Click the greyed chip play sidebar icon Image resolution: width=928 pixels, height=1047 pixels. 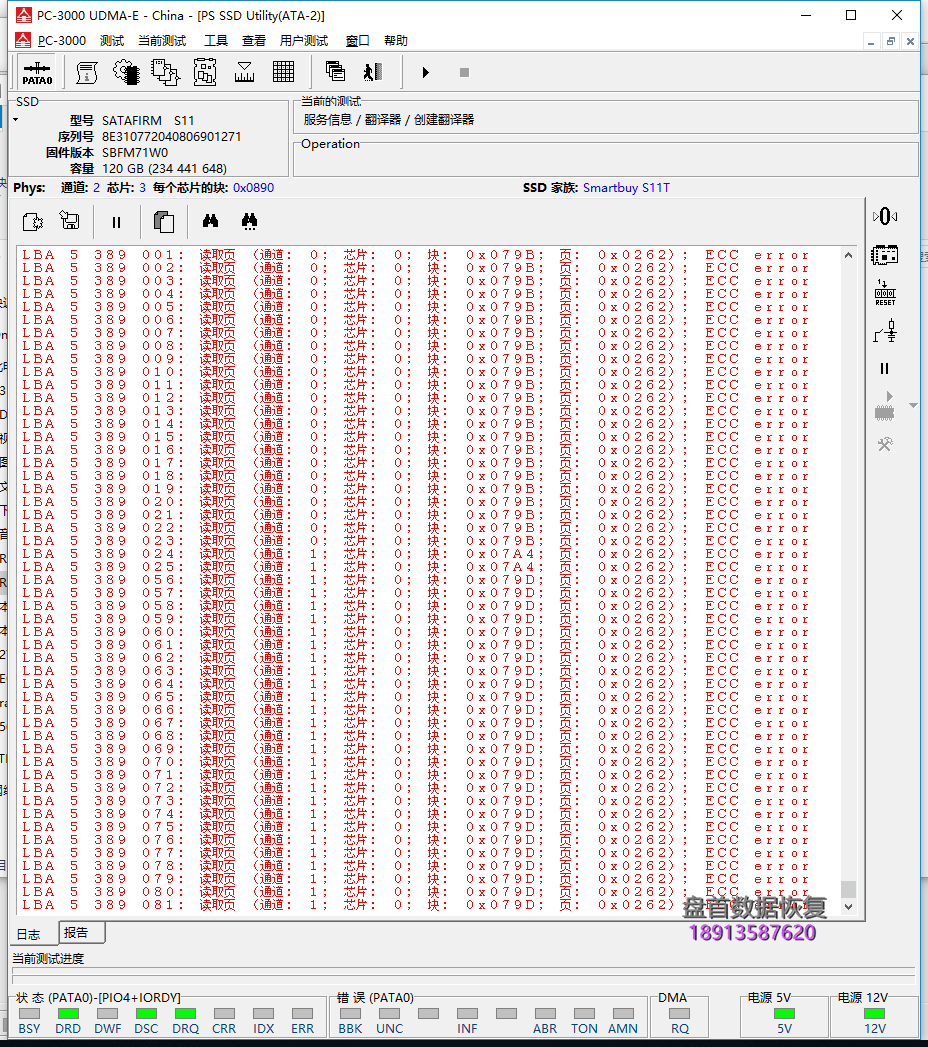(885, 407)
